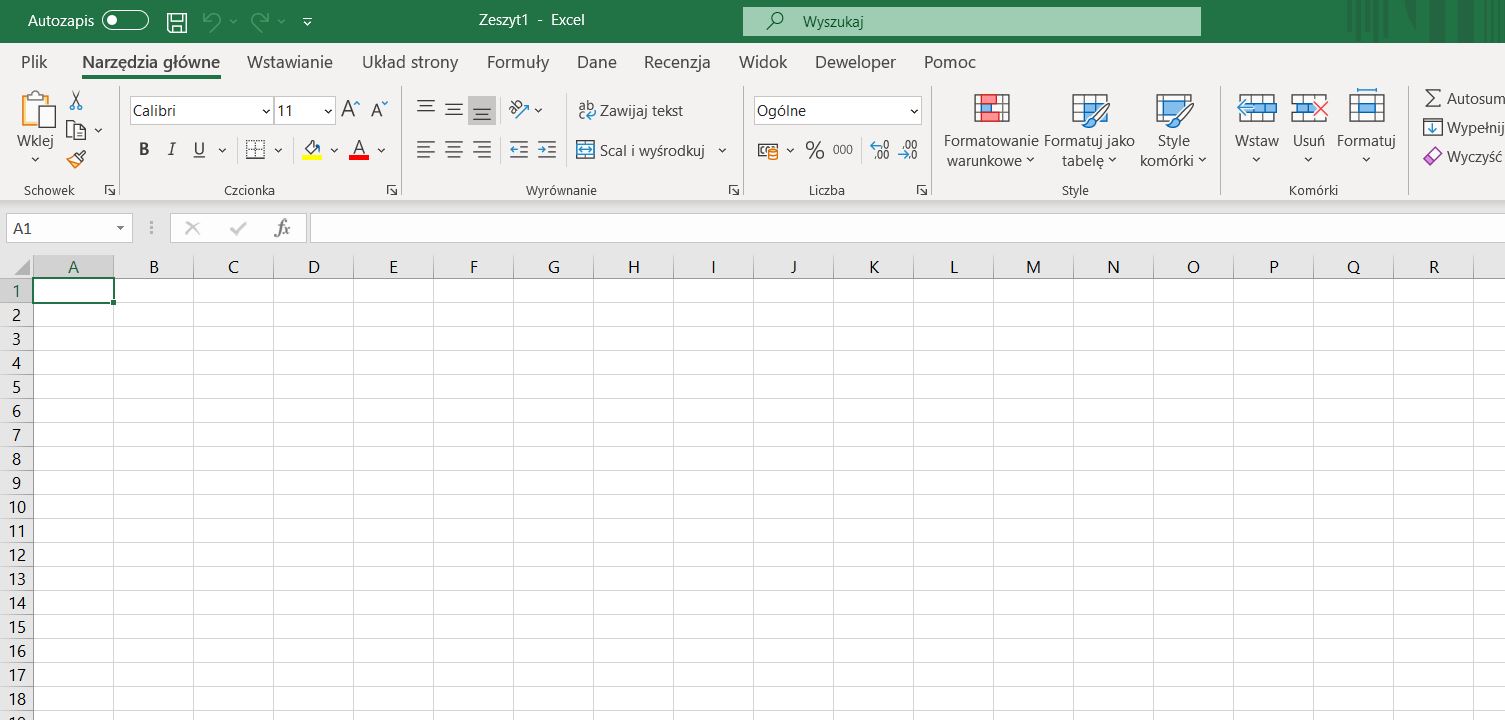Apply the red font color
Image resolution: width=1505 pixels, height=720 pixels.
360,151
